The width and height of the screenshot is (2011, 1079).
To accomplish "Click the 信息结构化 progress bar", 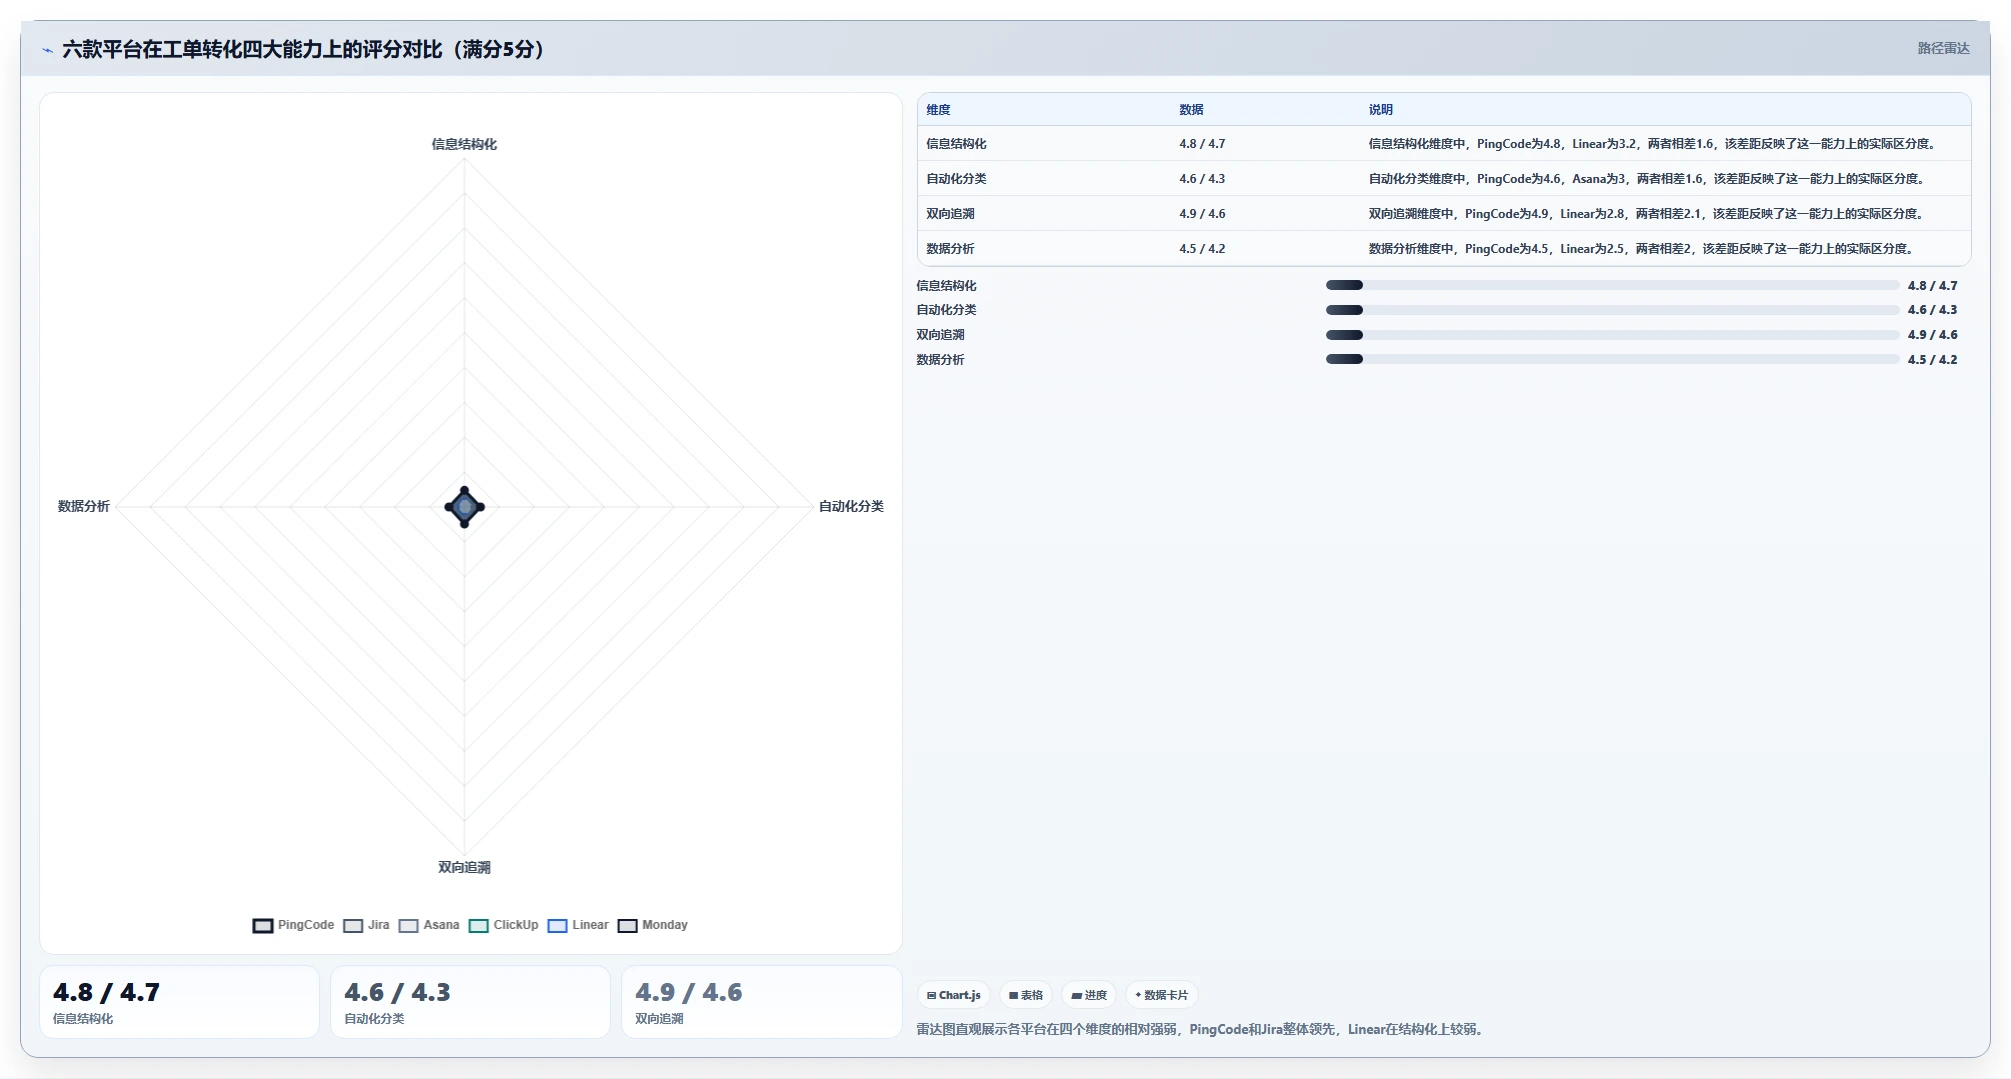I will point(1612,285).
